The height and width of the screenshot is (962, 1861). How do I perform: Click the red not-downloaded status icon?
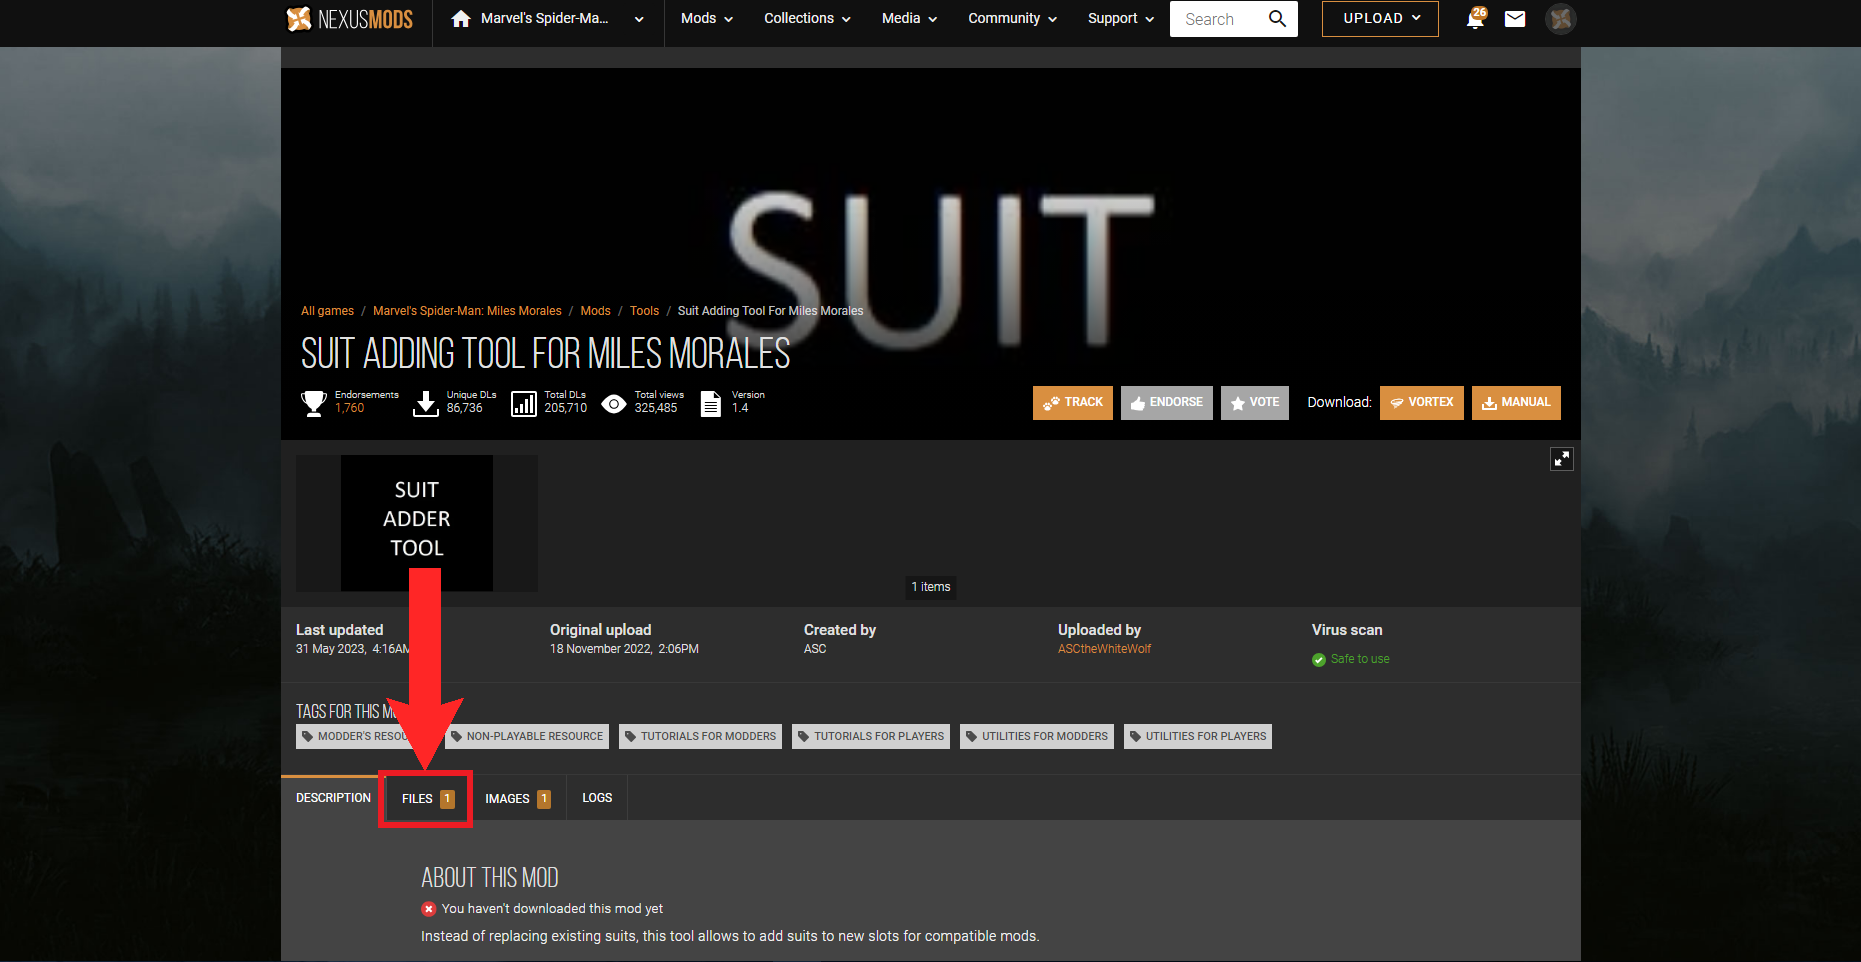(428, 909)
